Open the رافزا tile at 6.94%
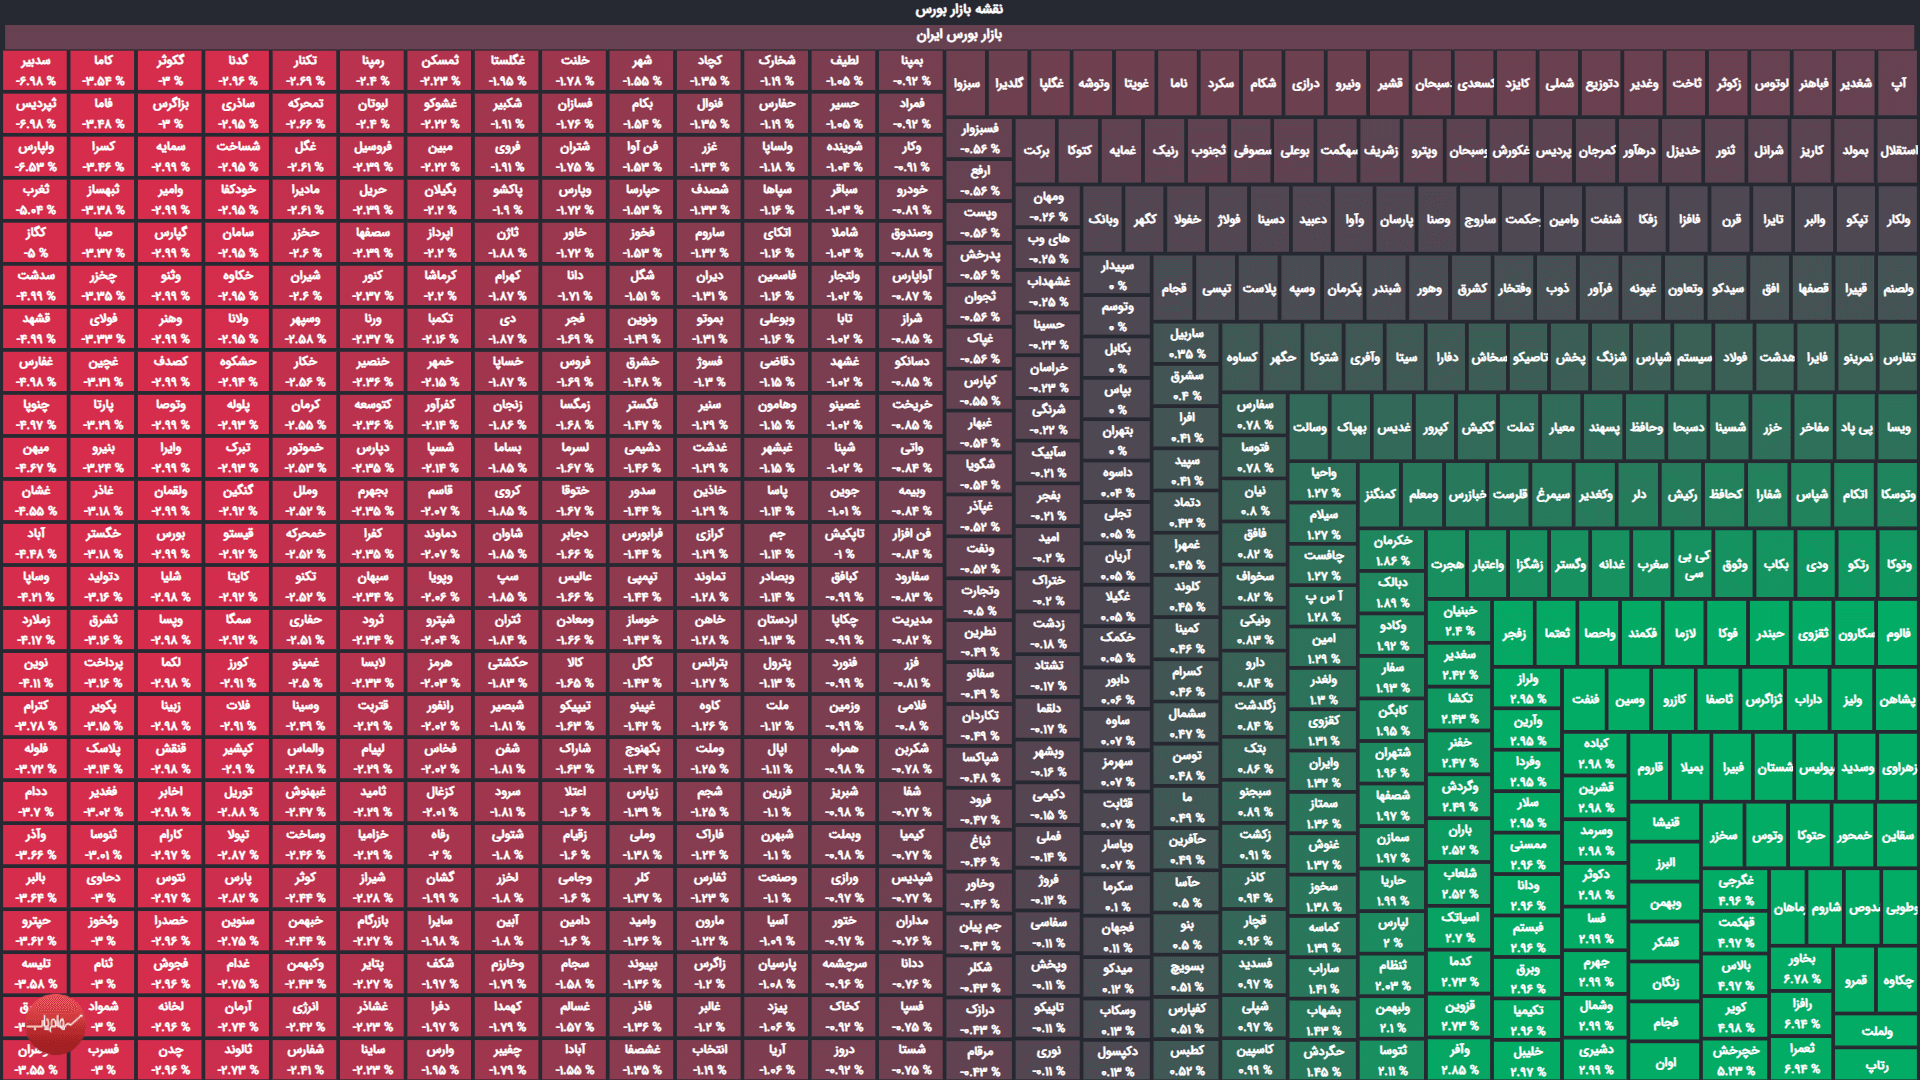The width and height of the screenshot is (1920, 1080). coord(1801,1013)
